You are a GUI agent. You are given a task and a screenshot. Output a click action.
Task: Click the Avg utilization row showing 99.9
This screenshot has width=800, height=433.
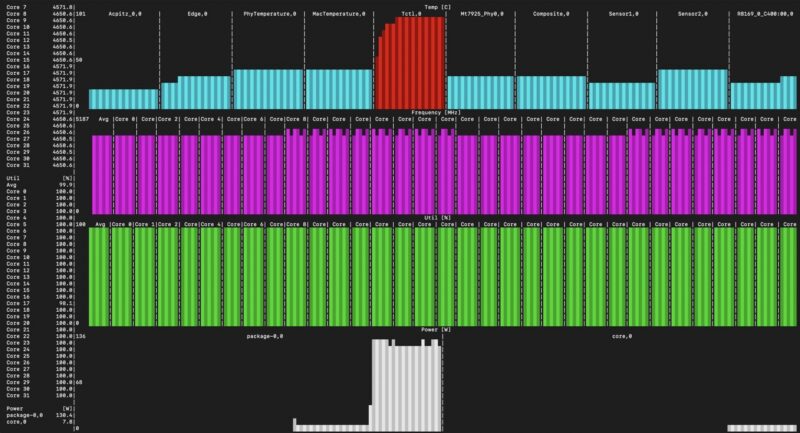coord(39,185)
